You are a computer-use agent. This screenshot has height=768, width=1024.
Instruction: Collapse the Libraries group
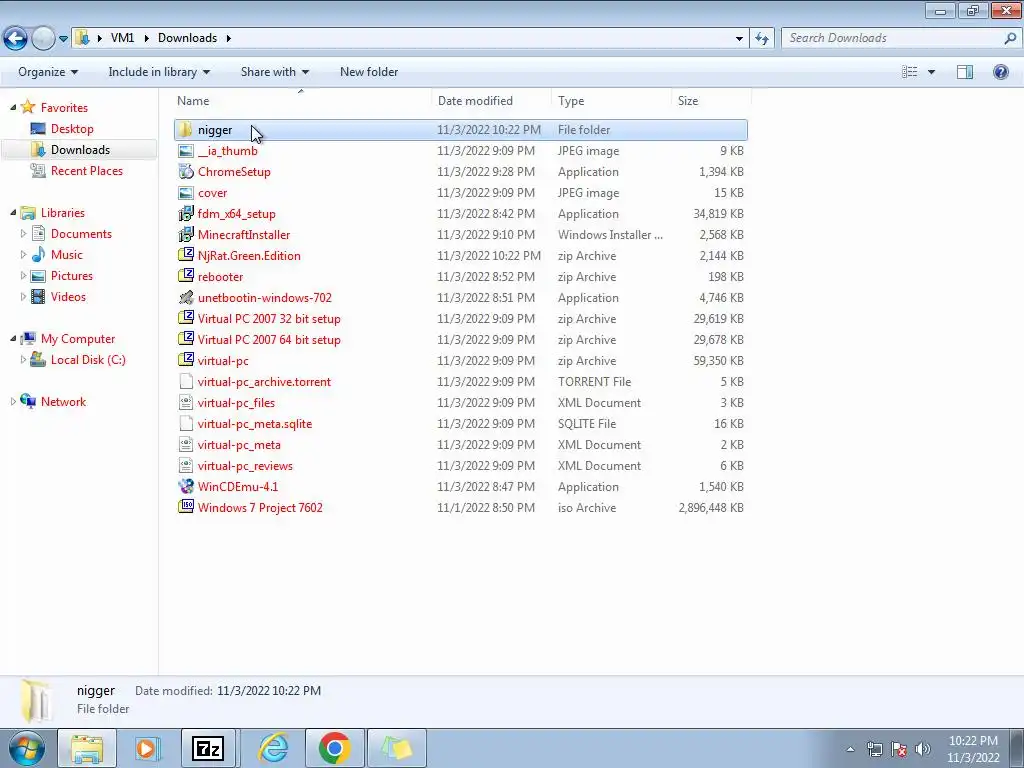coord(14,212)
